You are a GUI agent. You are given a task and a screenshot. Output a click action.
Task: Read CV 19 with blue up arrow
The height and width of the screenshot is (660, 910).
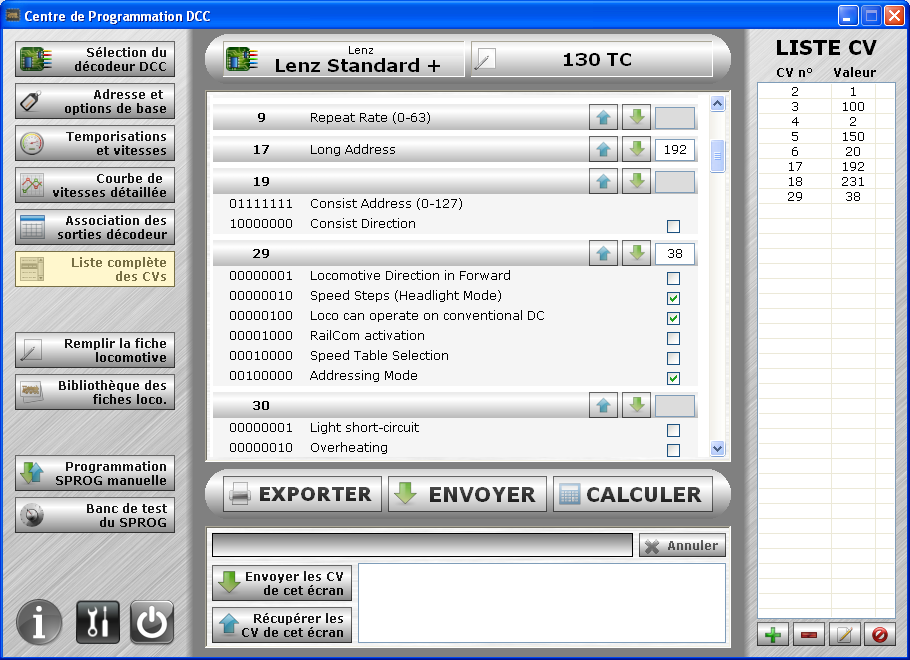point(603,182)
